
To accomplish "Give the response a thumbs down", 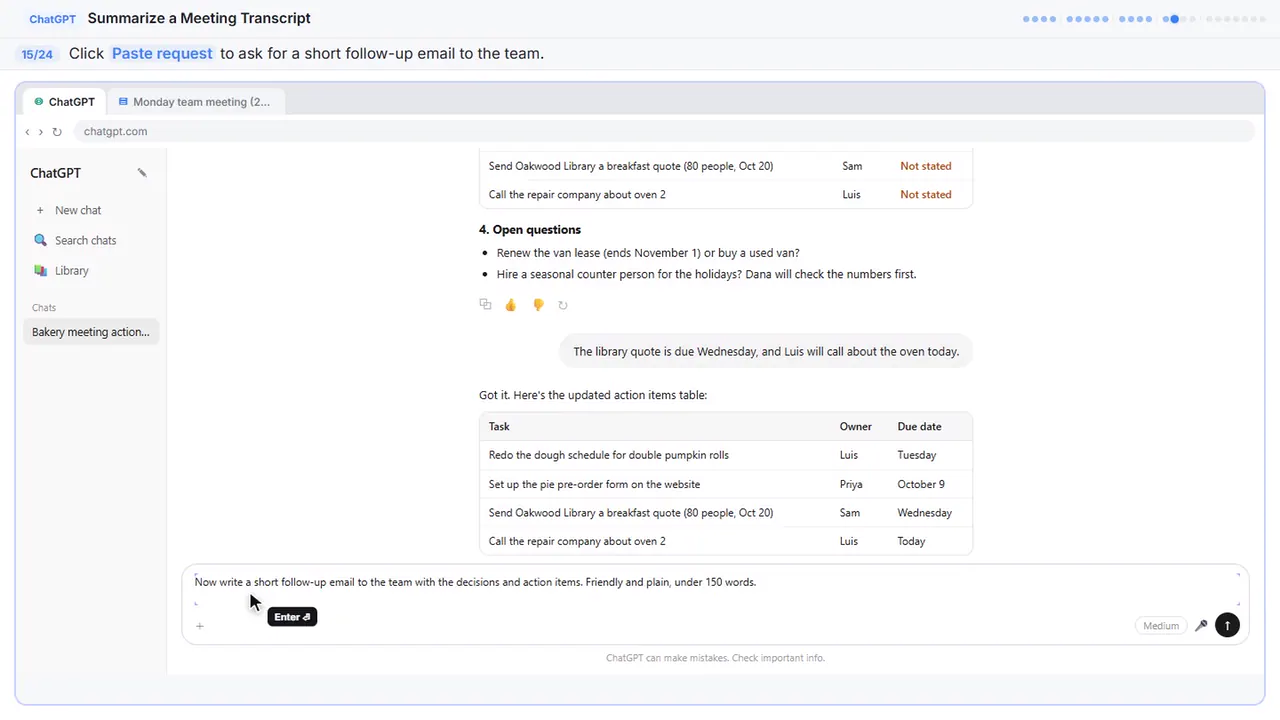I will 538,305.
